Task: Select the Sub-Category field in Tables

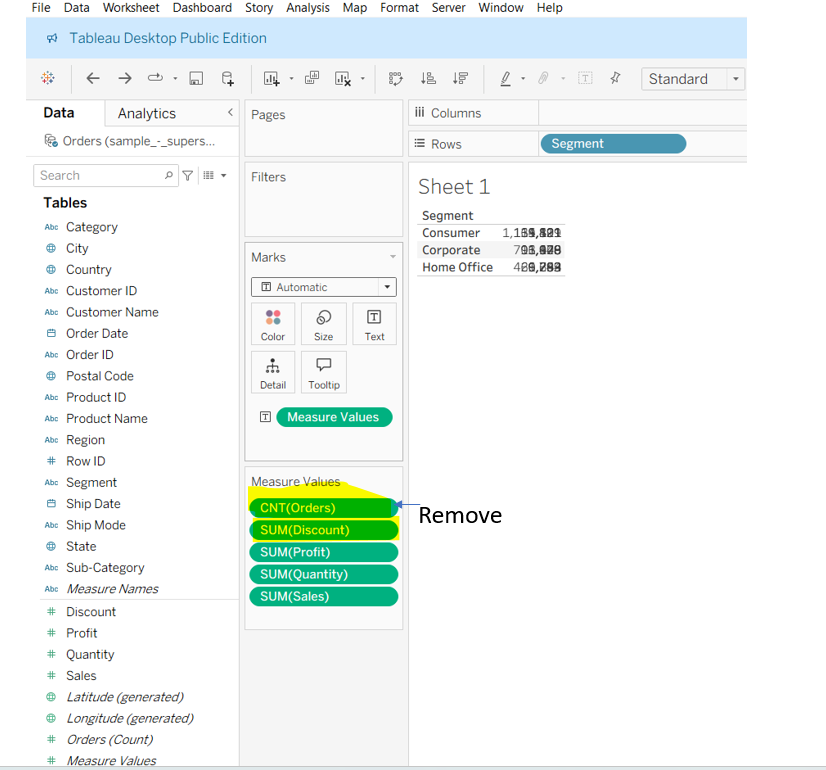Action: coord(105,568)
